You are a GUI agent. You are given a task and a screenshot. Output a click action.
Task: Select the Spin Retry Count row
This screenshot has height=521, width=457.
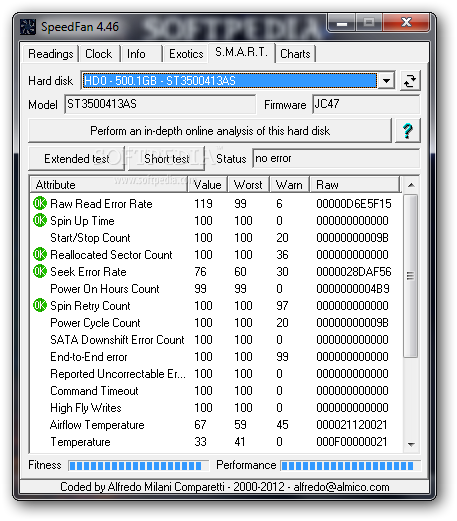216,306
